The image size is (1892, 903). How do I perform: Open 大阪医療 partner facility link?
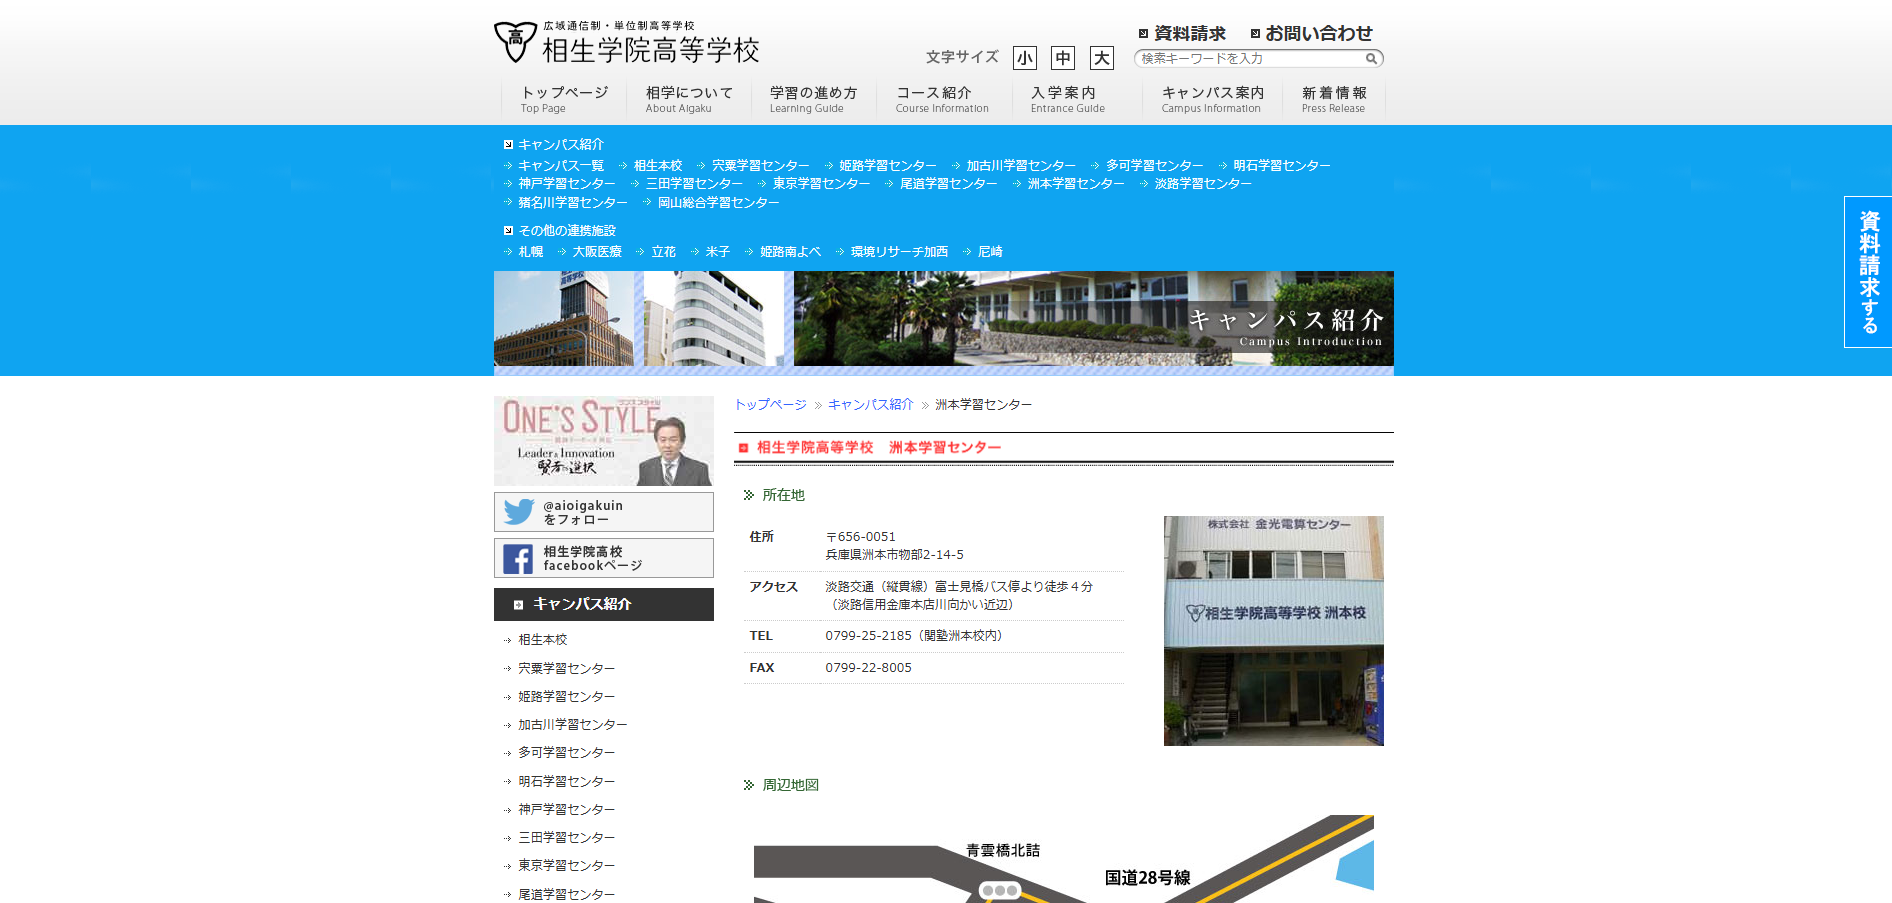596,252
